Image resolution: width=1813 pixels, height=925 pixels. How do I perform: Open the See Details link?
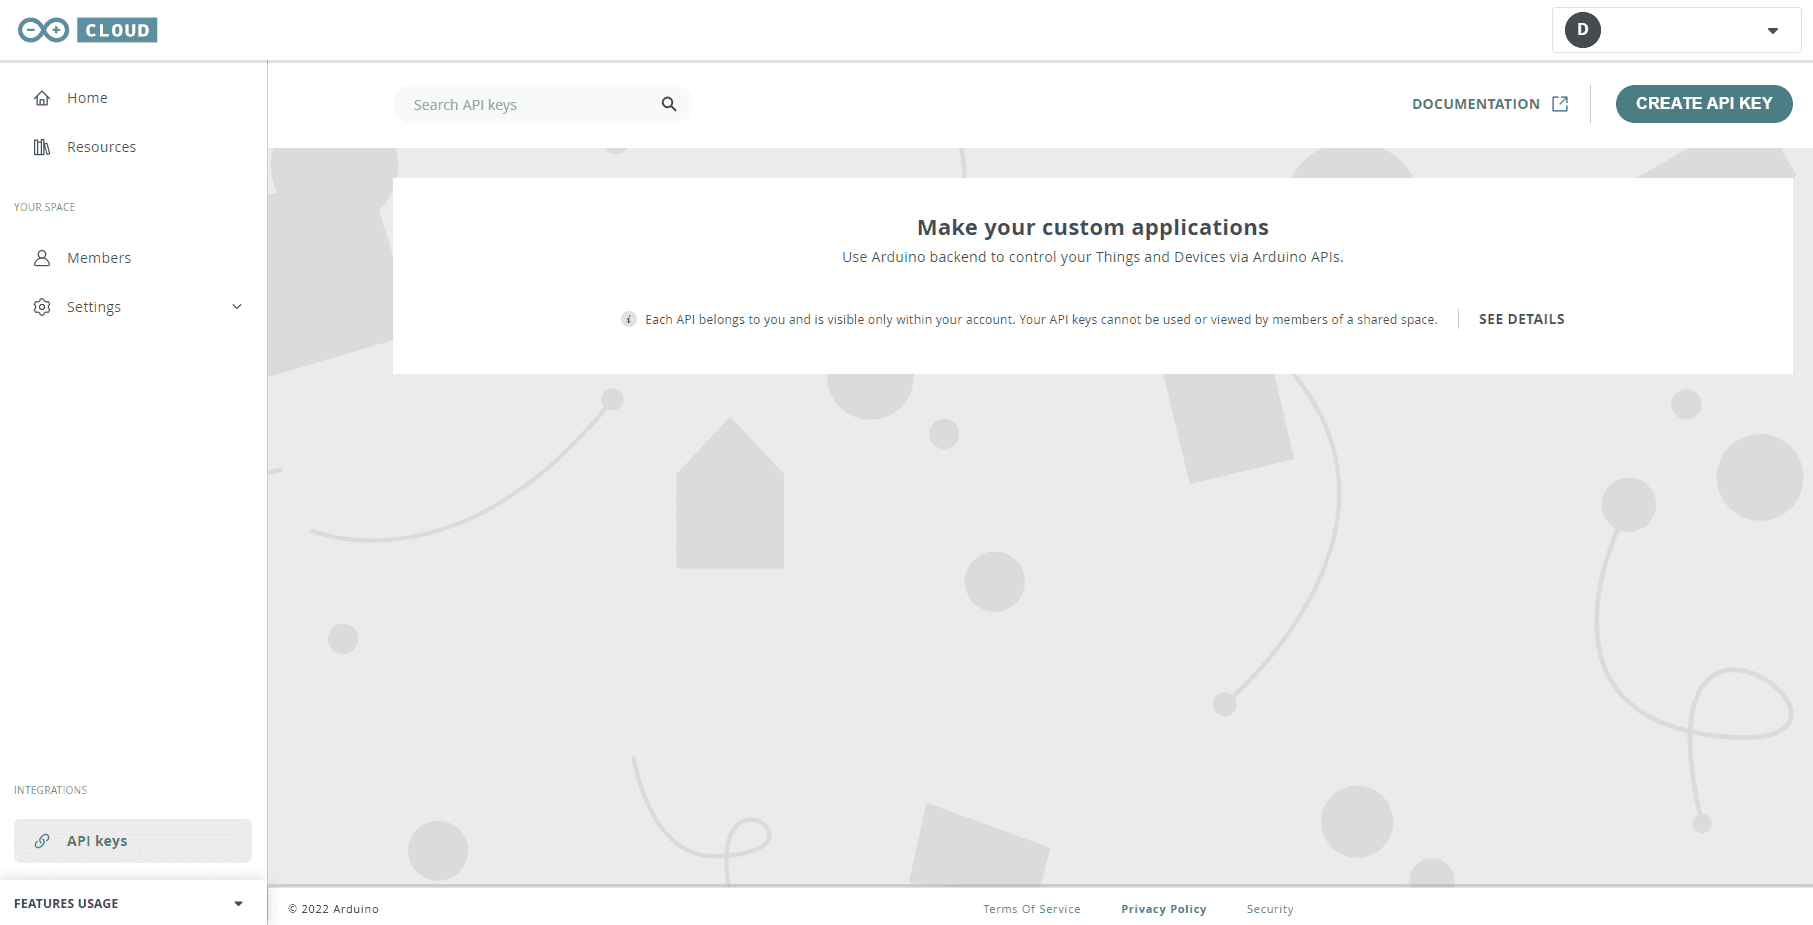[x=1521, y=319]
